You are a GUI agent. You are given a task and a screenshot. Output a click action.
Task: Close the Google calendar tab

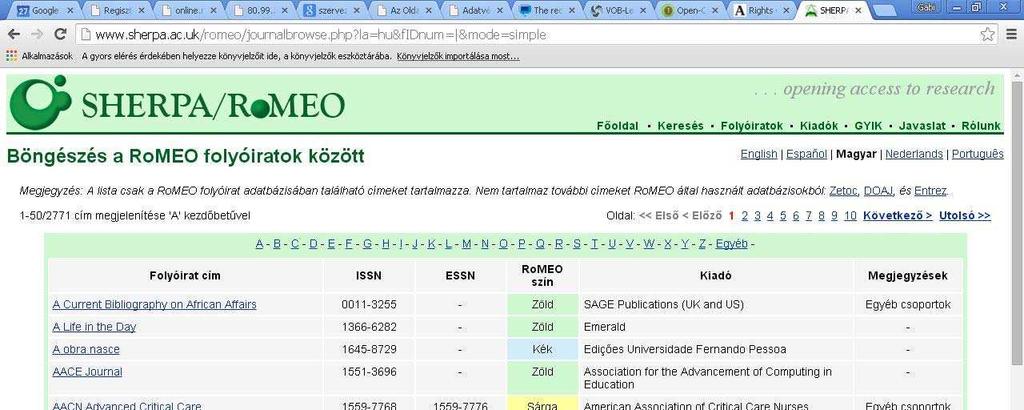(x=70, y=11)
